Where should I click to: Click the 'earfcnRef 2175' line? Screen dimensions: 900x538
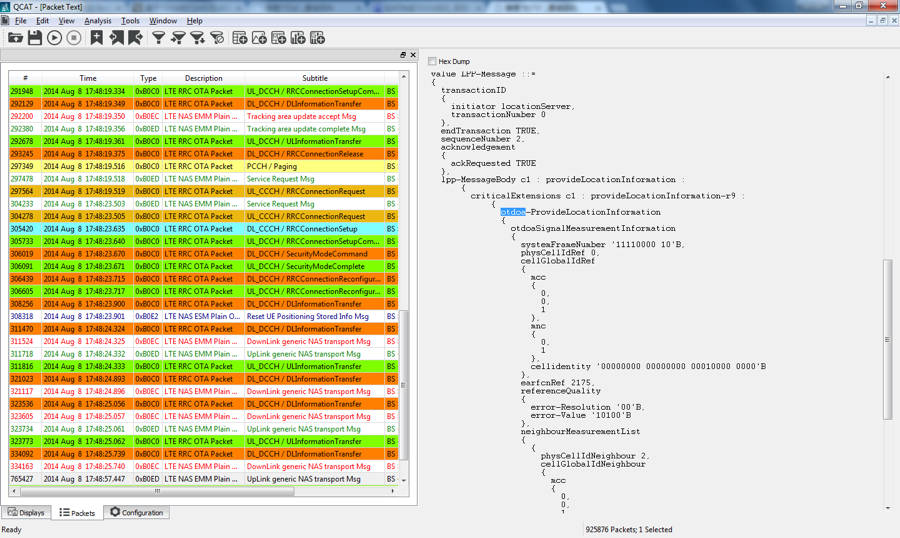pyautogui.click(x=557, y=382)
